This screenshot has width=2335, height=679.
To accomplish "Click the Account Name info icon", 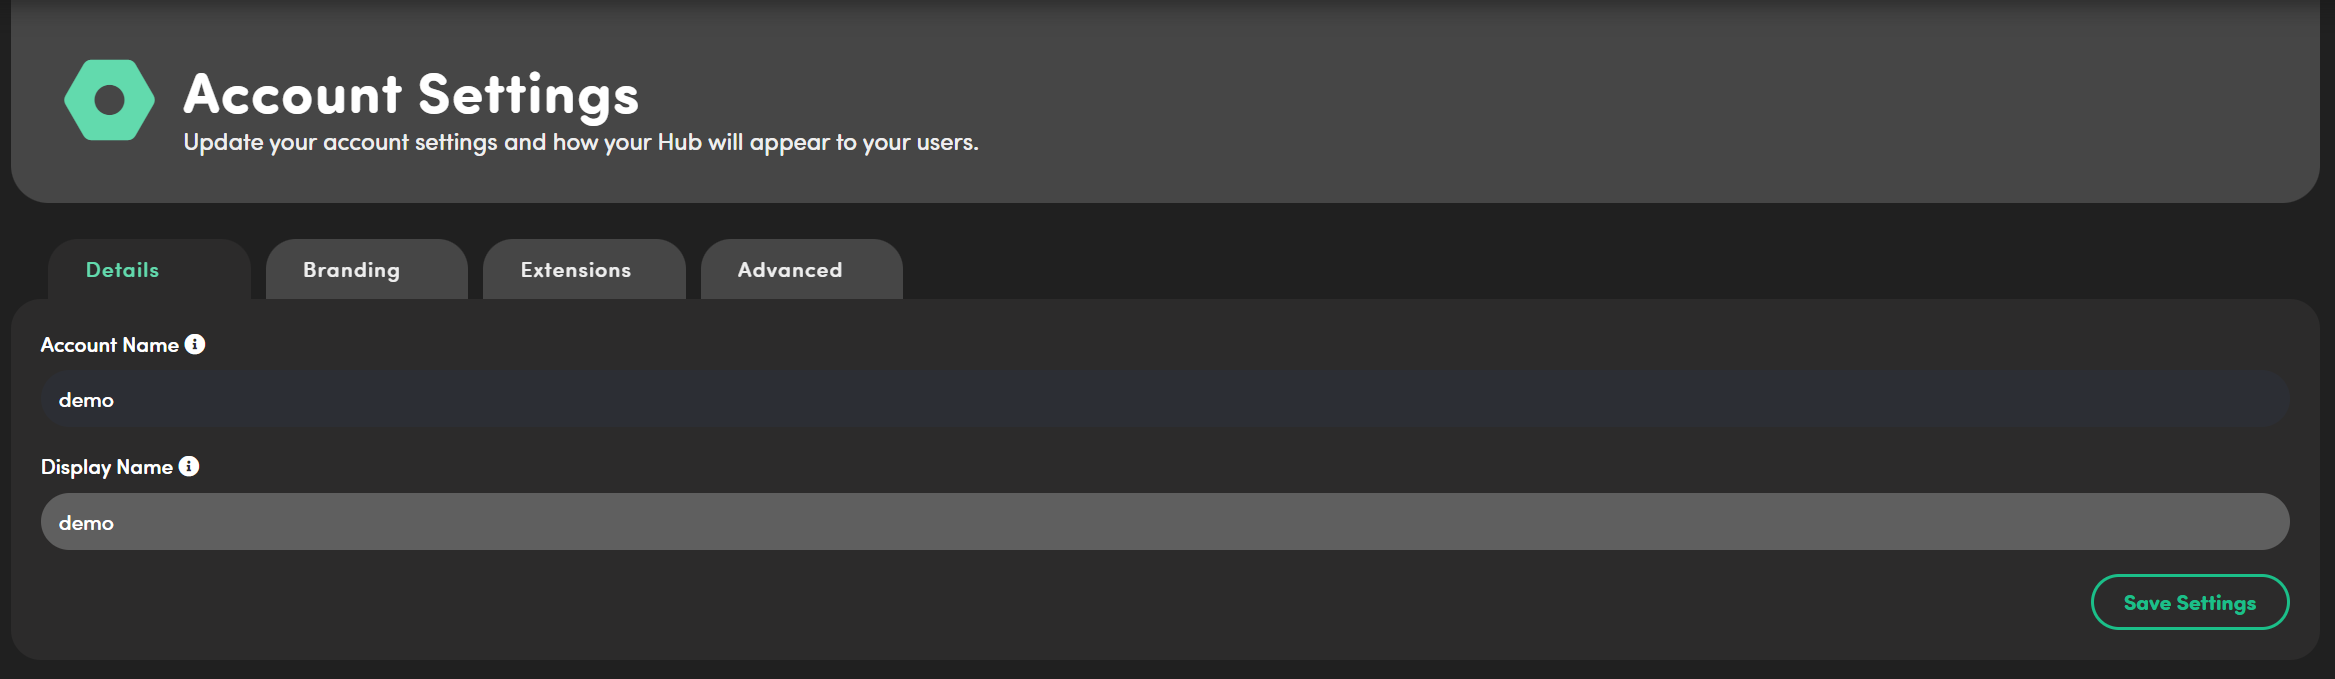I will (195, 344).
